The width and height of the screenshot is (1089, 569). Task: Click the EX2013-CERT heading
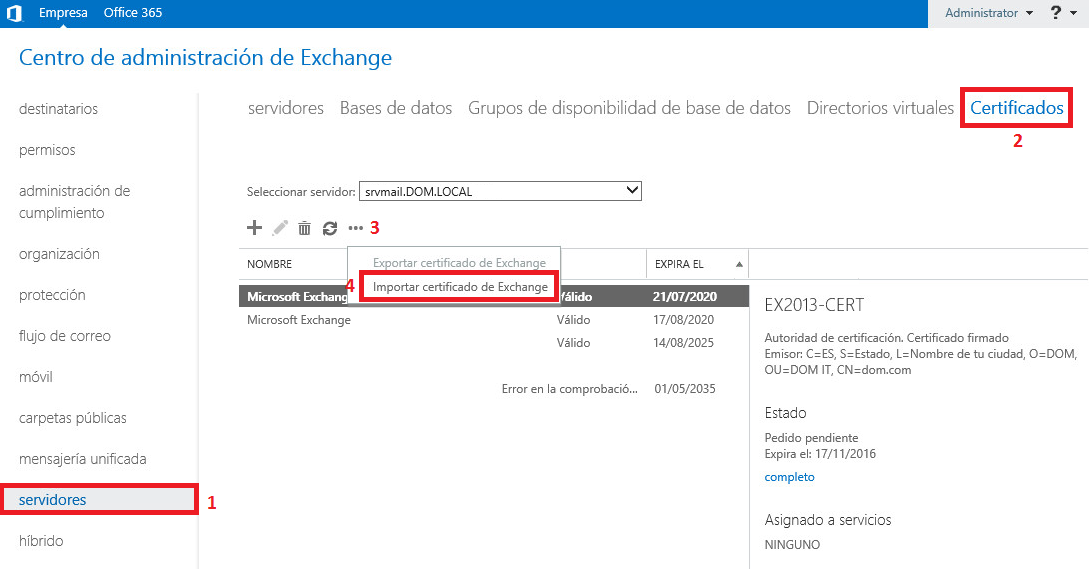click(814, 305)
